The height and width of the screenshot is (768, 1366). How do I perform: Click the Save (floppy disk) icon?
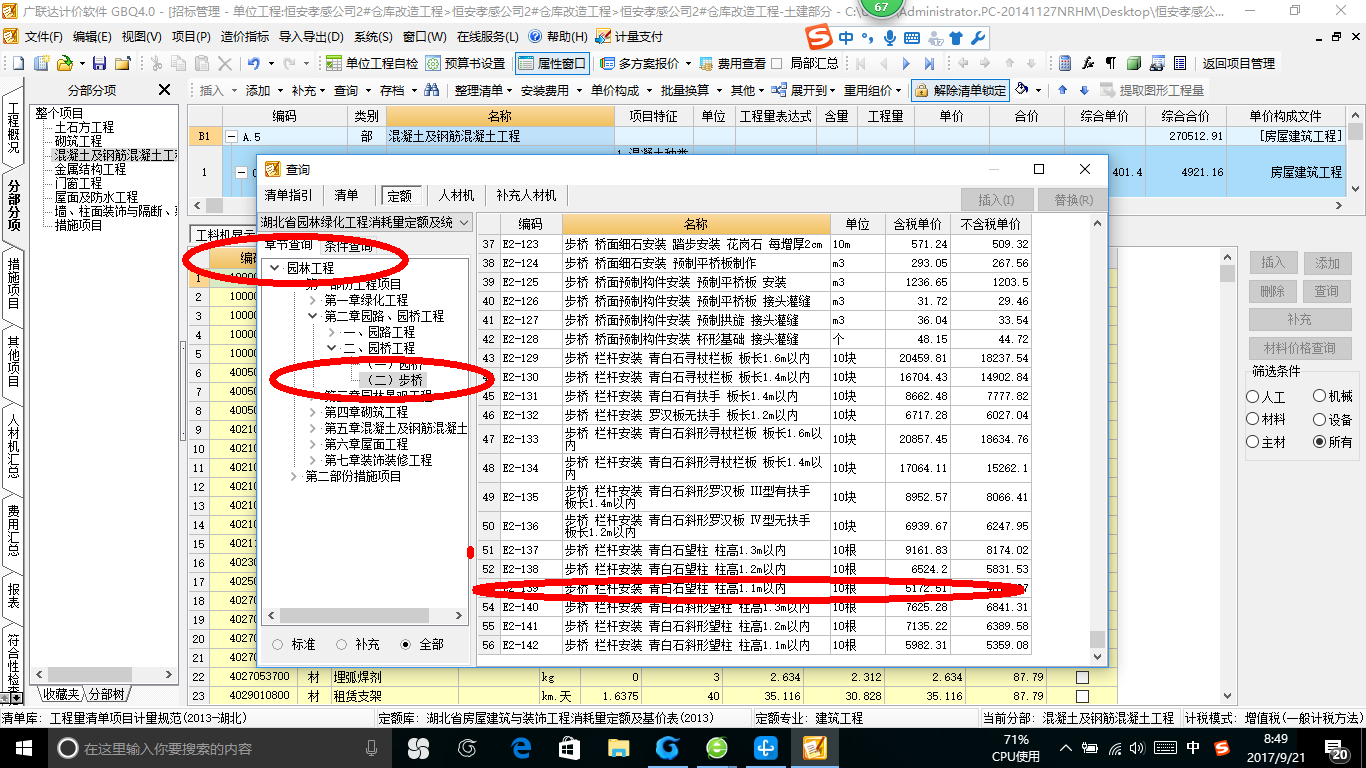point(100,63)
